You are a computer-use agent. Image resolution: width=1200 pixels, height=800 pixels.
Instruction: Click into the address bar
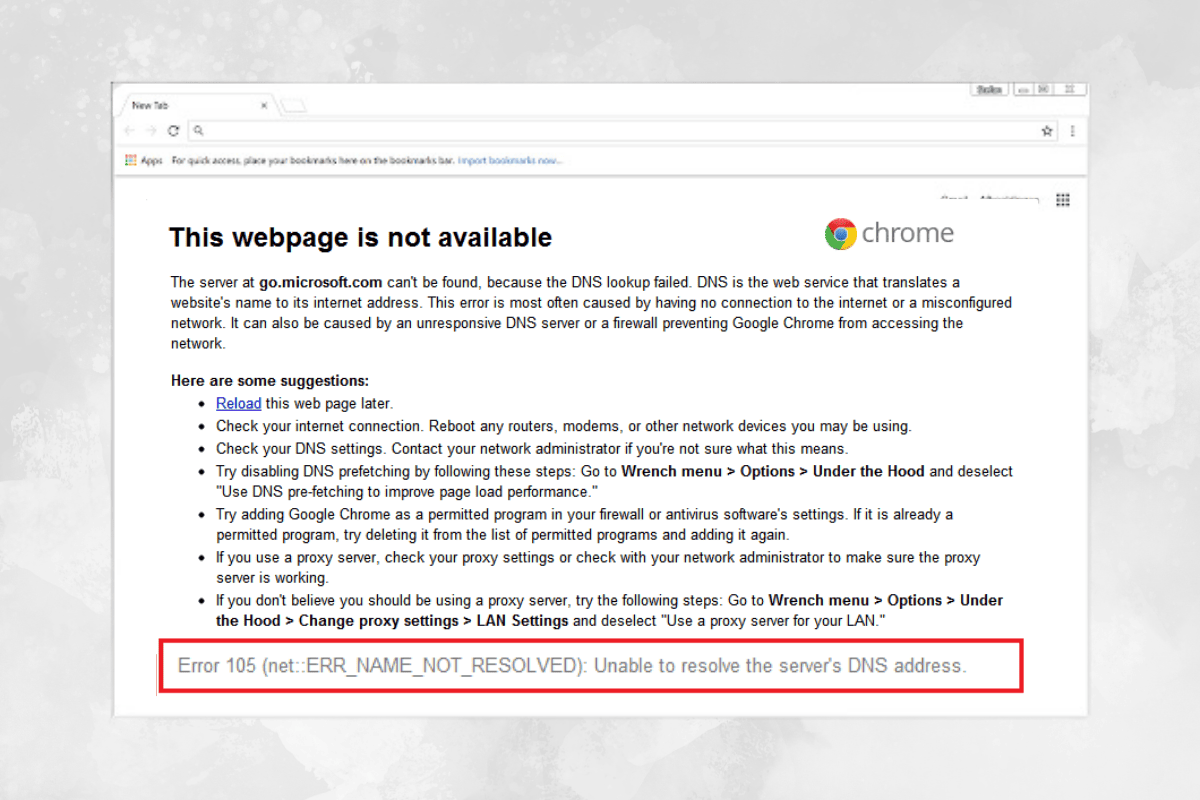[623, 131]
